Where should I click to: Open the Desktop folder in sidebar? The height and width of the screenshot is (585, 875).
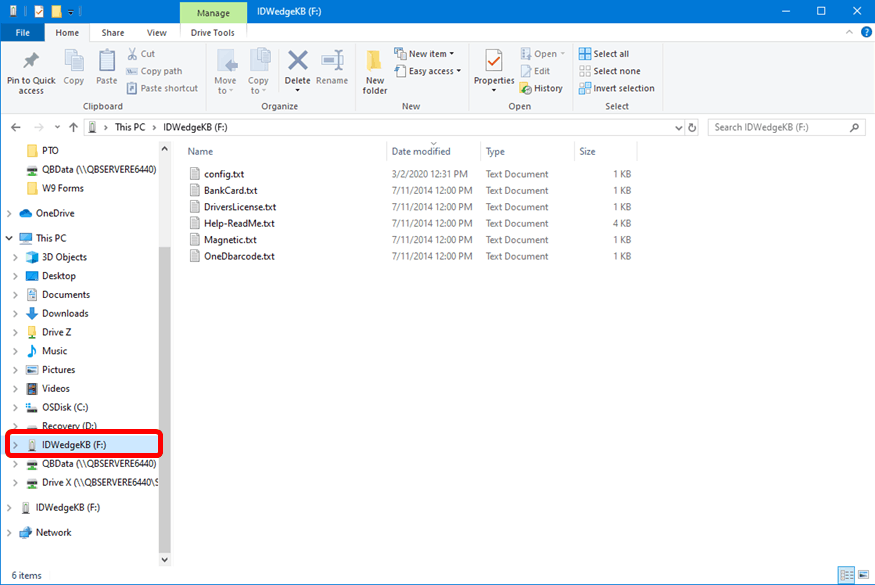click(59, 276)
